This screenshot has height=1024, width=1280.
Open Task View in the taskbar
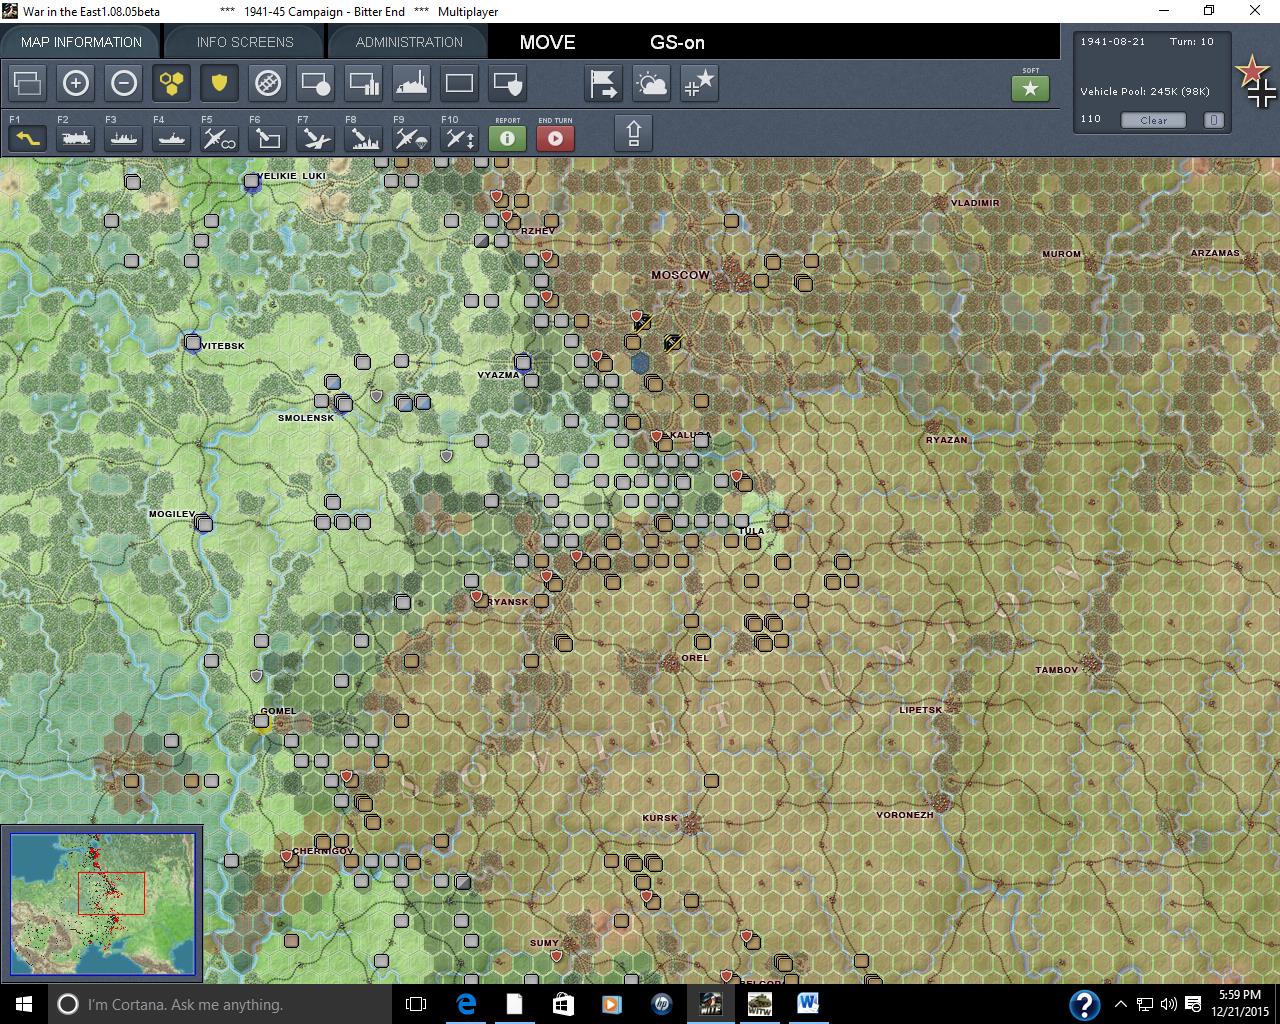(x=416, y=1004)
